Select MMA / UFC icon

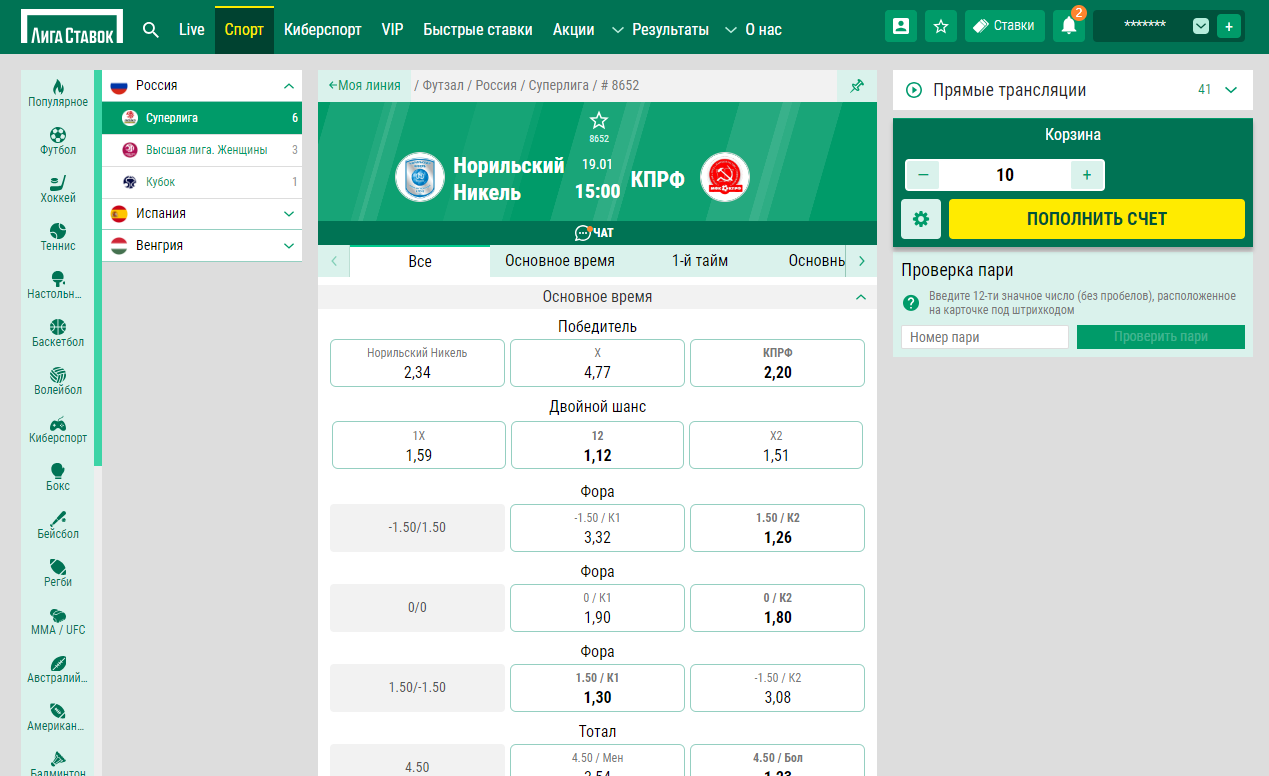pyautogui.click(x=58, y=614)
